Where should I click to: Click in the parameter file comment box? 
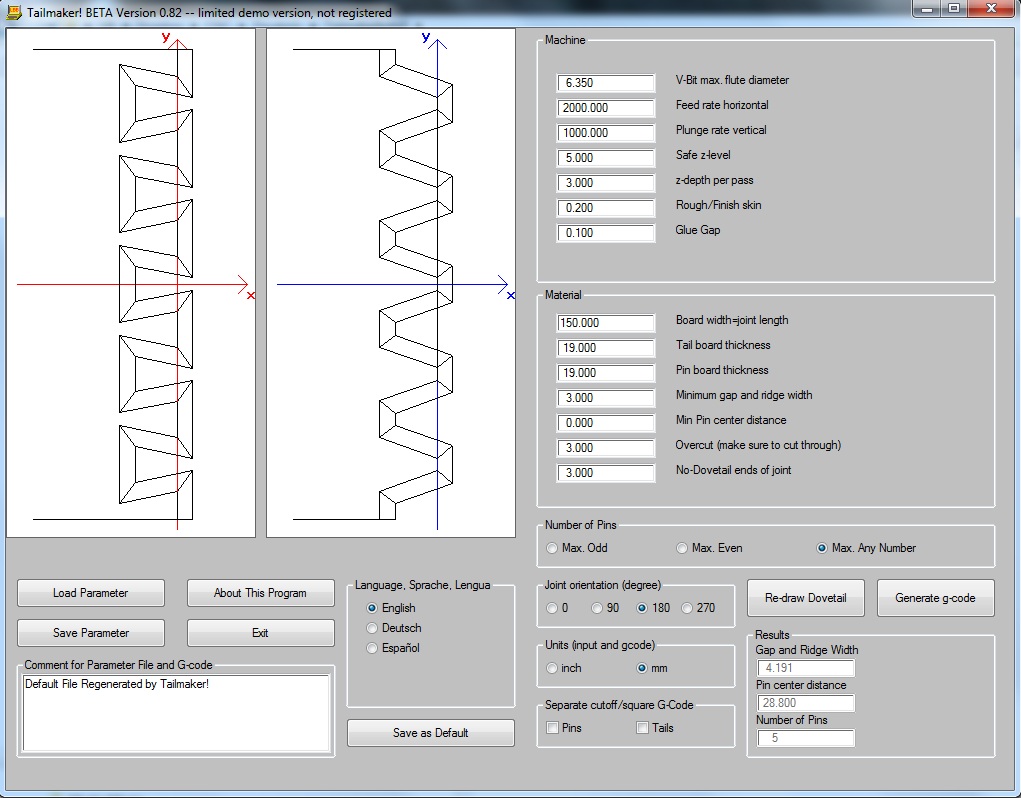pyautogui.click(x=176, y=713)
